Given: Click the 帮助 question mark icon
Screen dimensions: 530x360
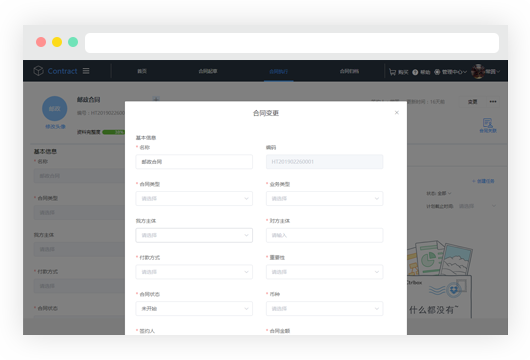Looking at the screenshot, I should pos(415,72).
